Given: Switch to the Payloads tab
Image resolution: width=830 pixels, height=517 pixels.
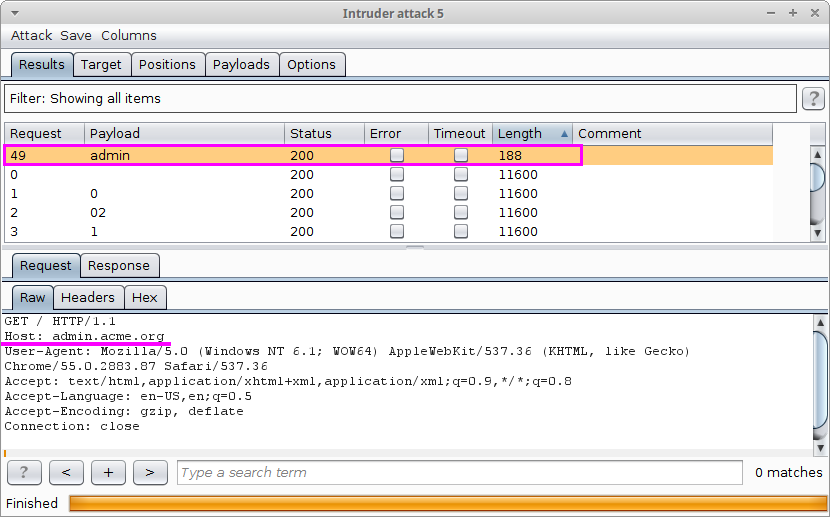Looking at the screenshot, I should pyautogui.click(x=241, y=65).
